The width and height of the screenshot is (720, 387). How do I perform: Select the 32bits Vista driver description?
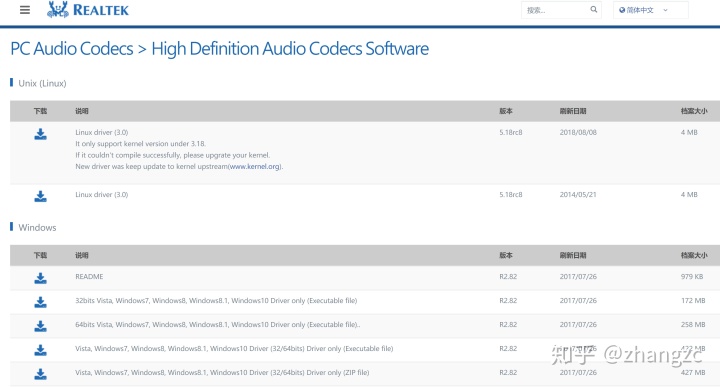(x=216, y=301)
